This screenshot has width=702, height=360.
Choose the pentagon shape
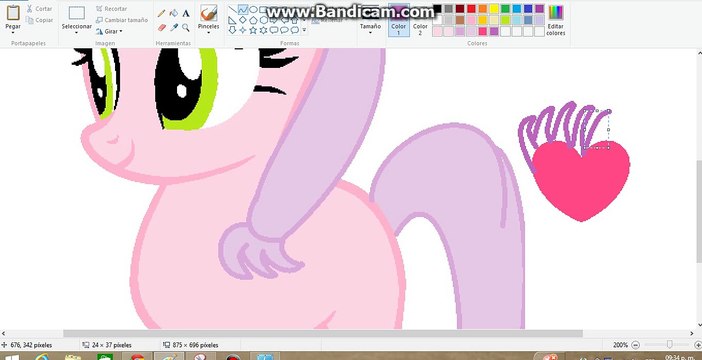253,20
